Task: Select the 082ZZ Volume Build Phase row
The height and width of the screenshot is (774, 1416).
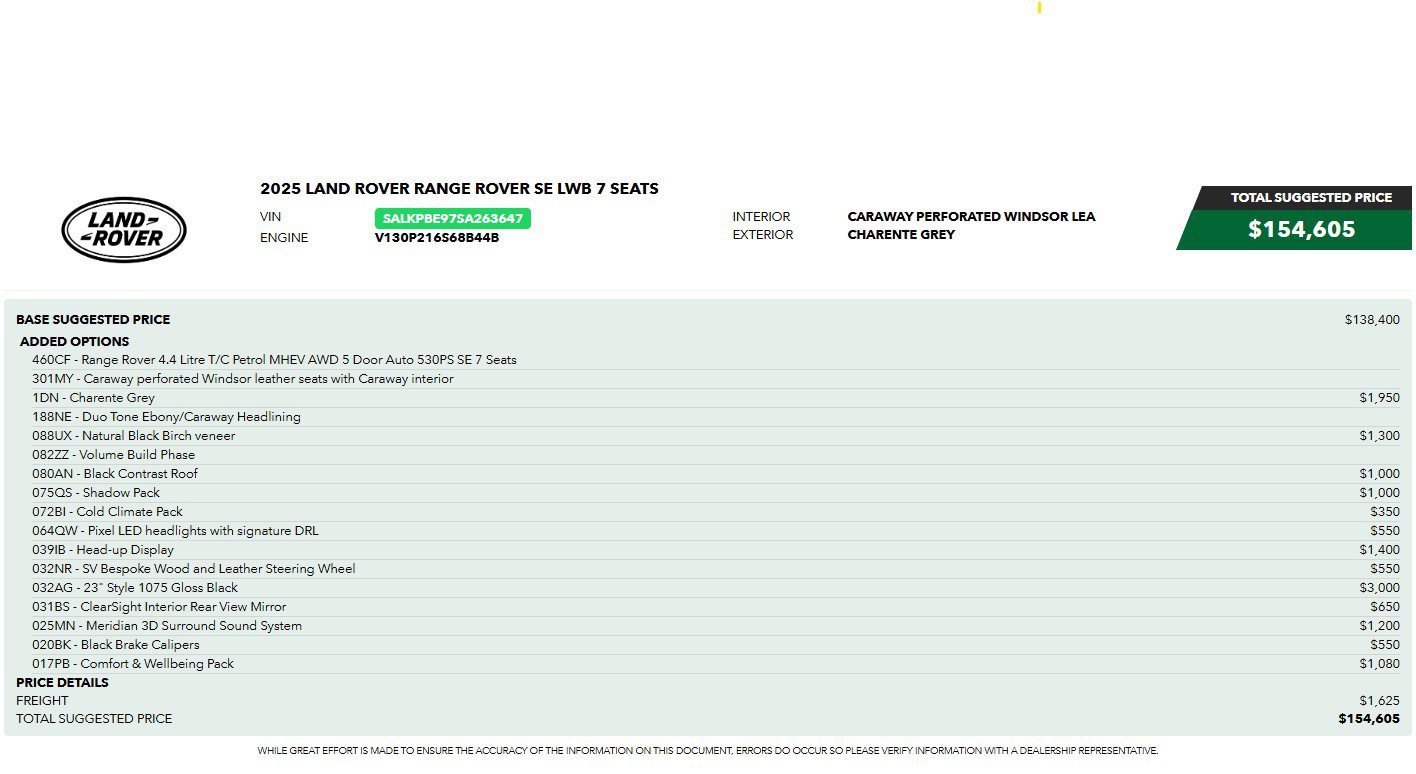Action: [x=715, y=455]
